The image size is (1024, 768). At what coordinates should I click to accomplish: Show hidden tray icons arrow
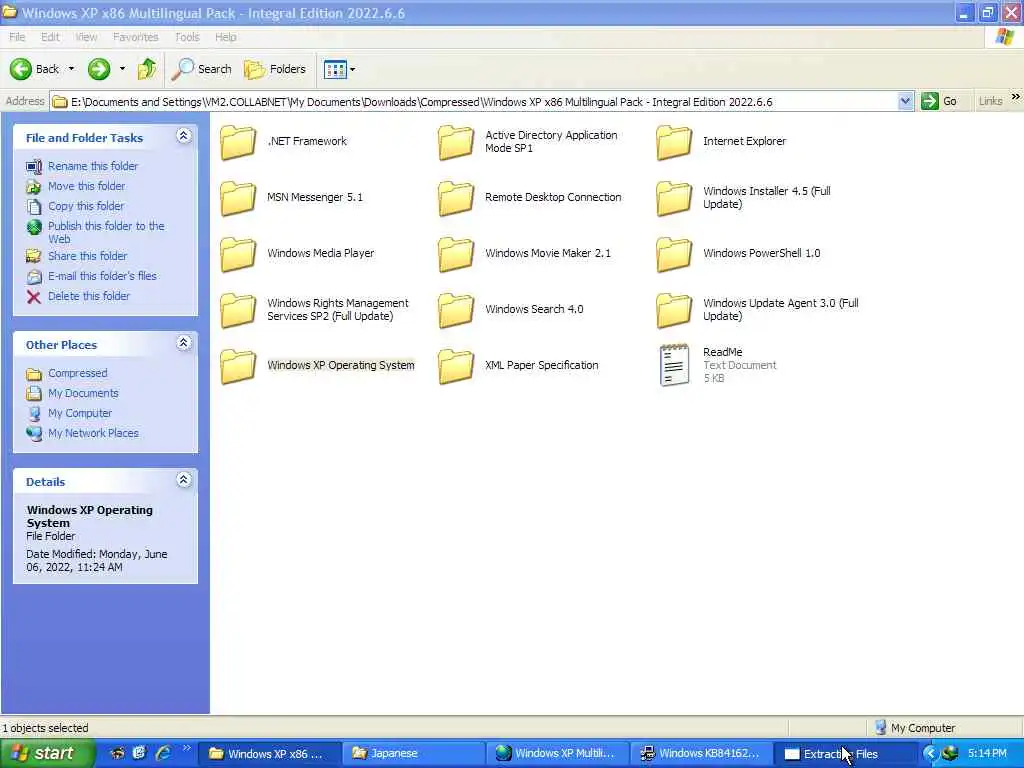pyautogui.click(x=930, y=754)
